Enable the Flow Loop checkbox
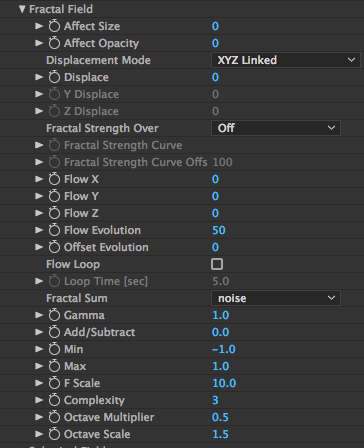The width and height of the screenshot is (364, 448). pyautogui.click(x=217, y=264)
